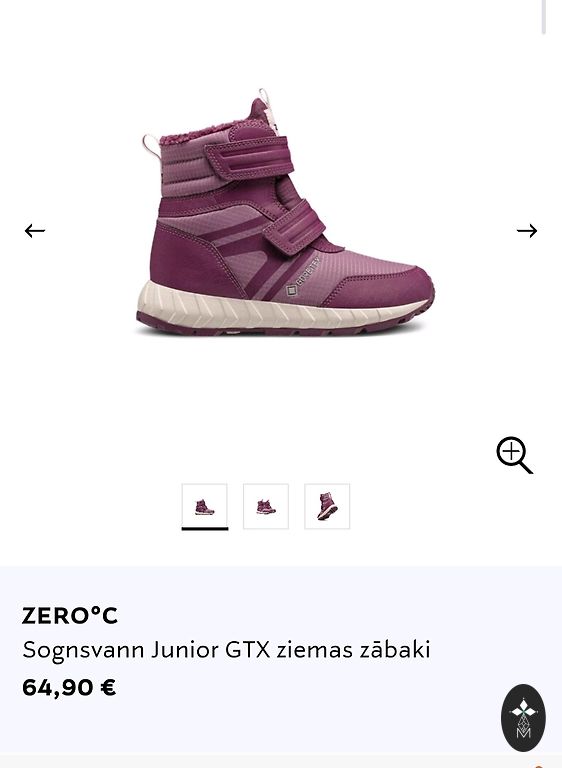Open the ZERO°C brand link
562x768 pixels.
70,616
